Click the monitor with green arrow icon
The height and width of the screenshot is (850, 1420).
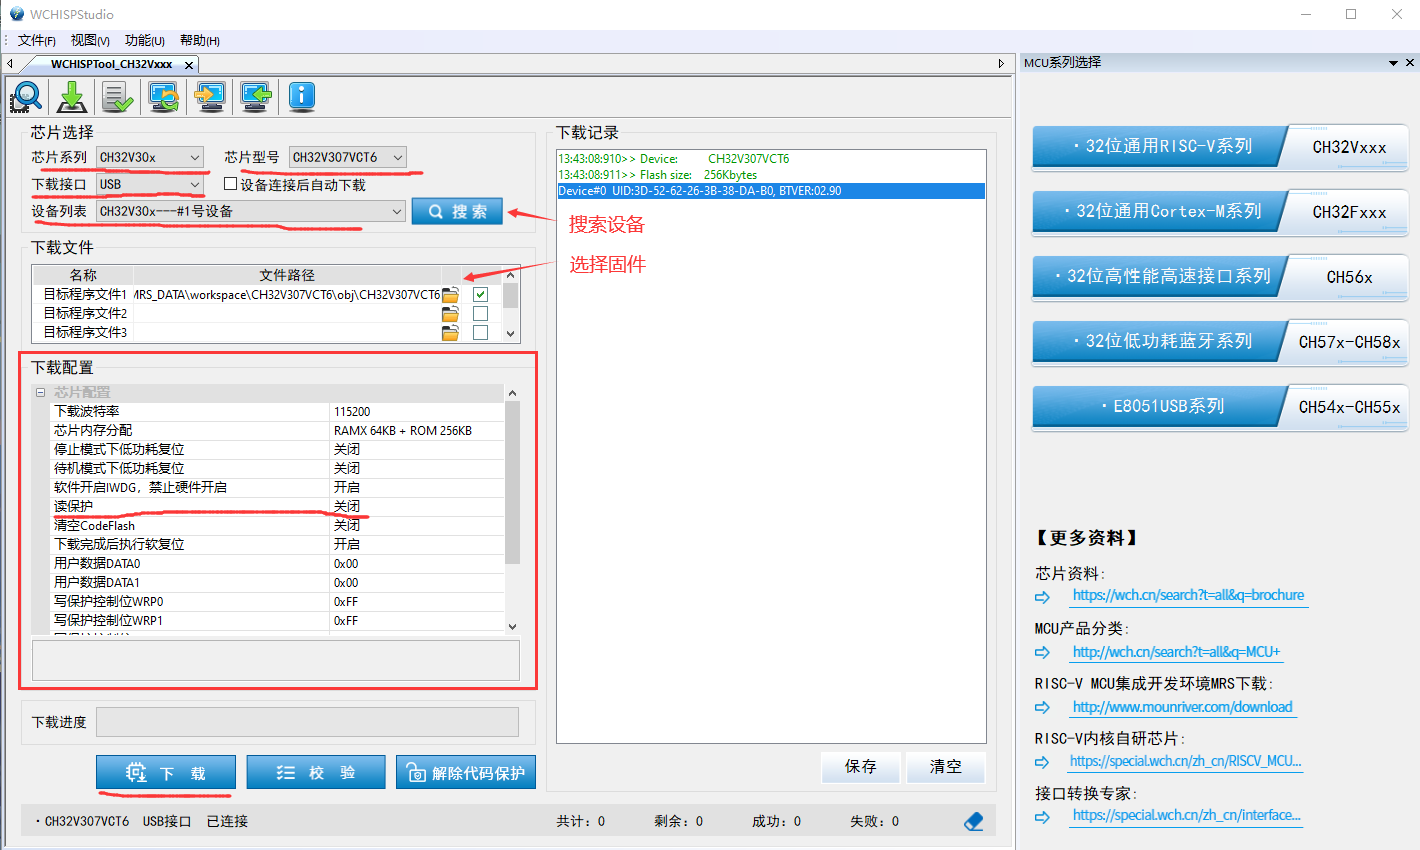click(x=255, y=97)
